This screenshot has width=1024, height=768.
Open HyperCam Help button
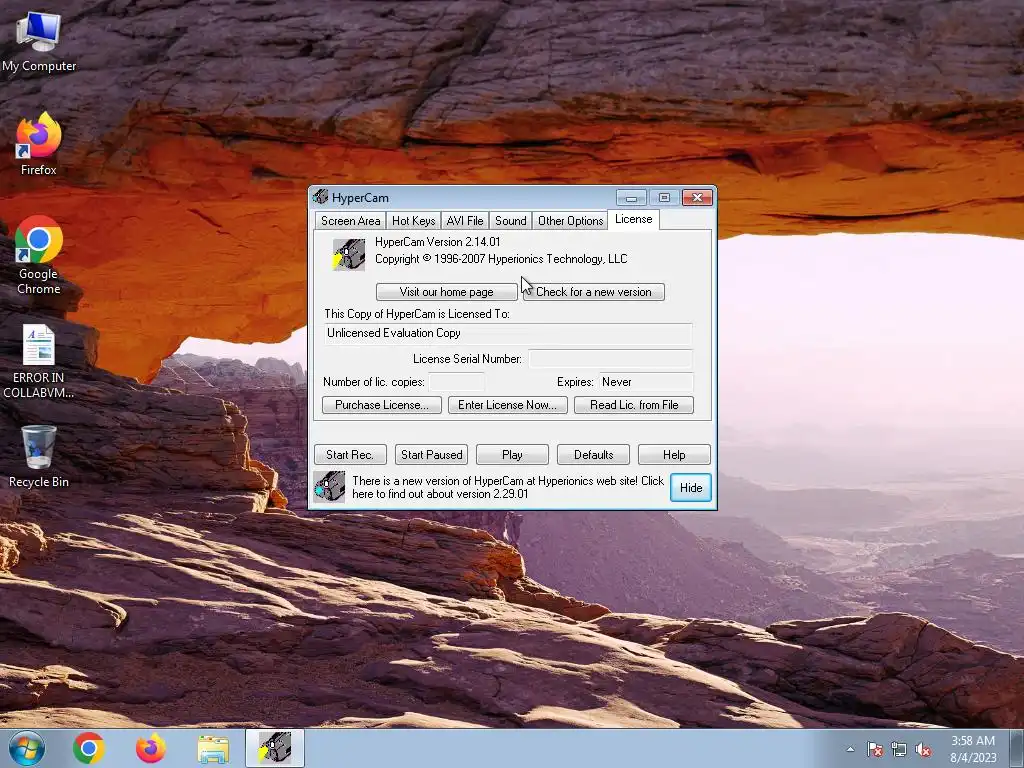coord(674,455)
